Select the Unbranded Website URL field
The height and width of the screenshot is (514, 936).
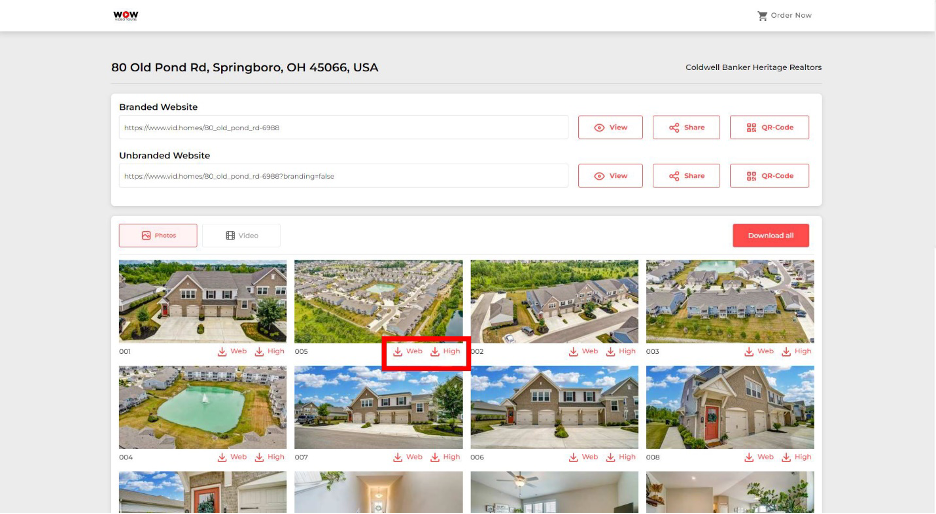point(343,176)
